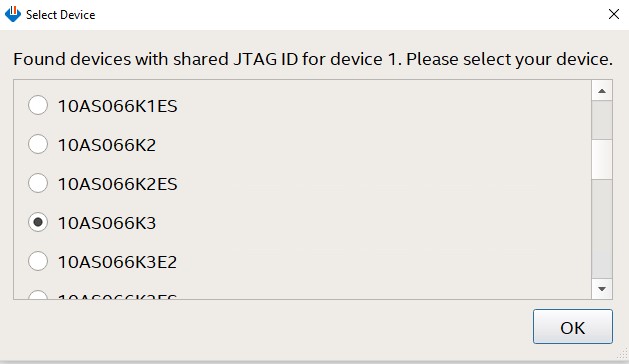Screen dimensions: 629x364
Task: Click the Select Device title text
Action: coord(61,15)
